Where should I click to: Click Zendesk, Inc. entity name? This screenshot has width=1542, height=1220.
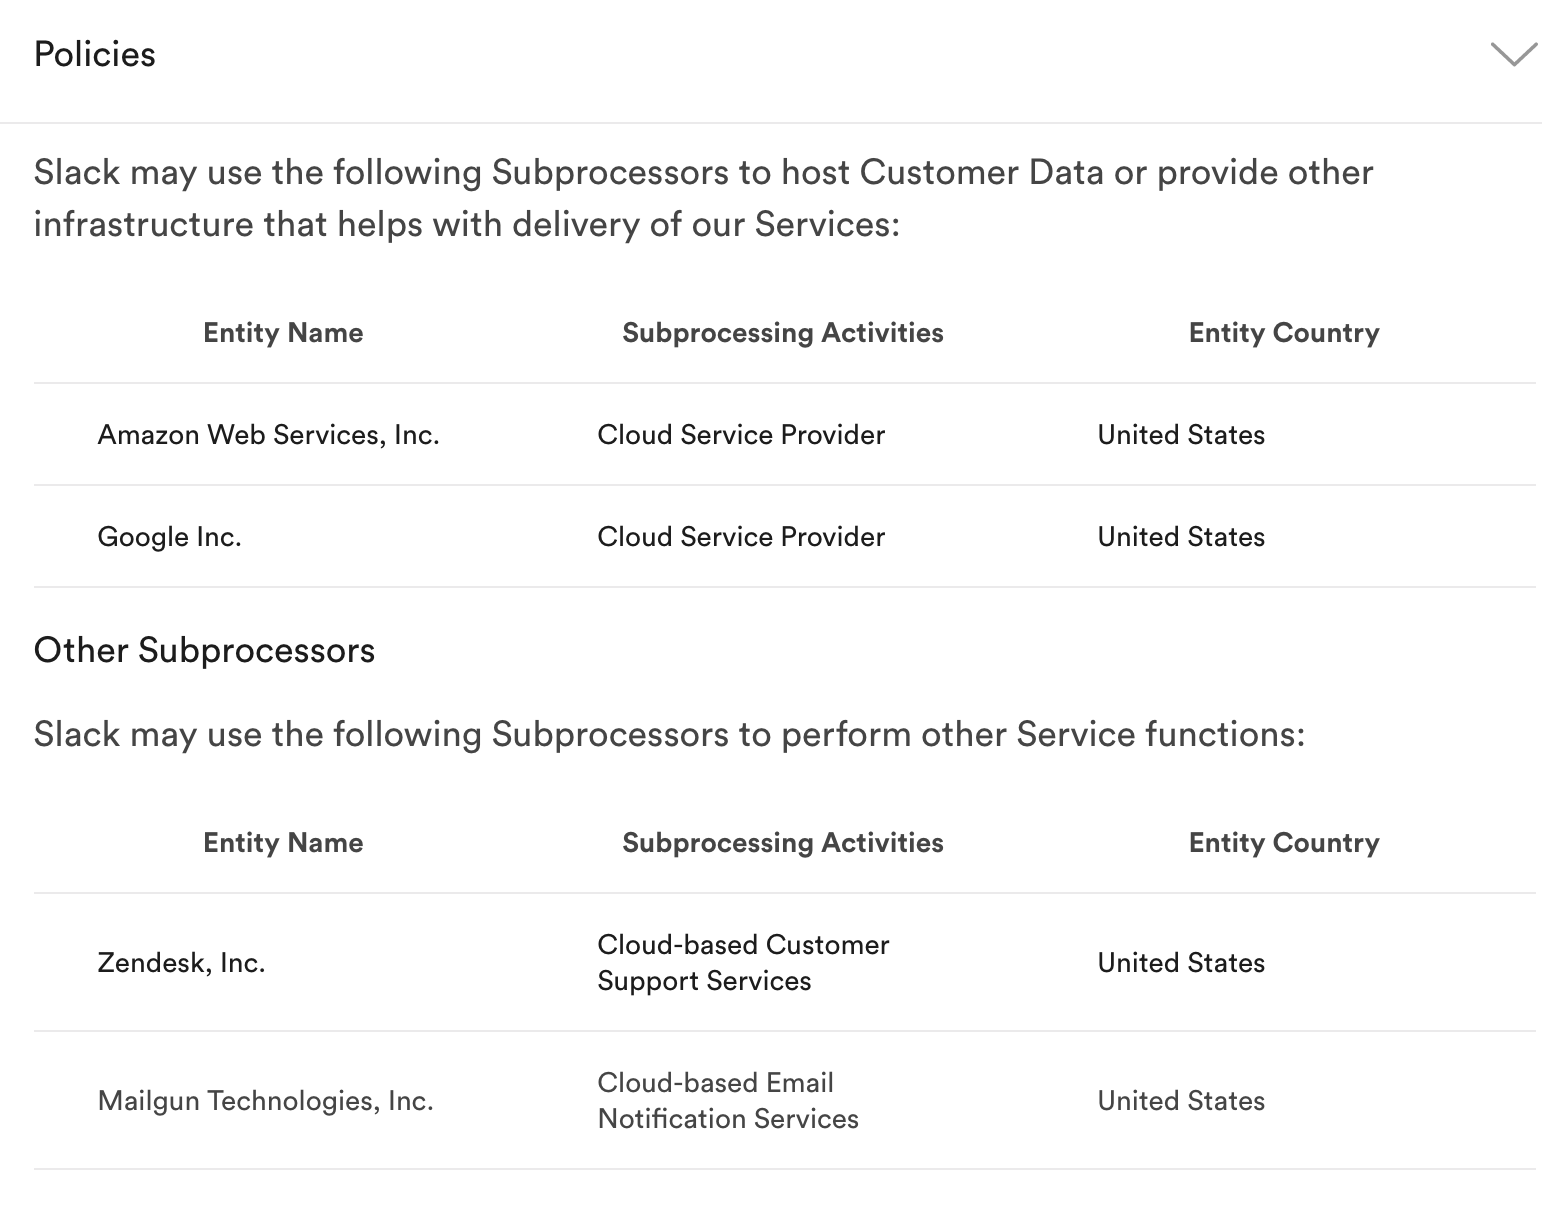tap(181, 963)
